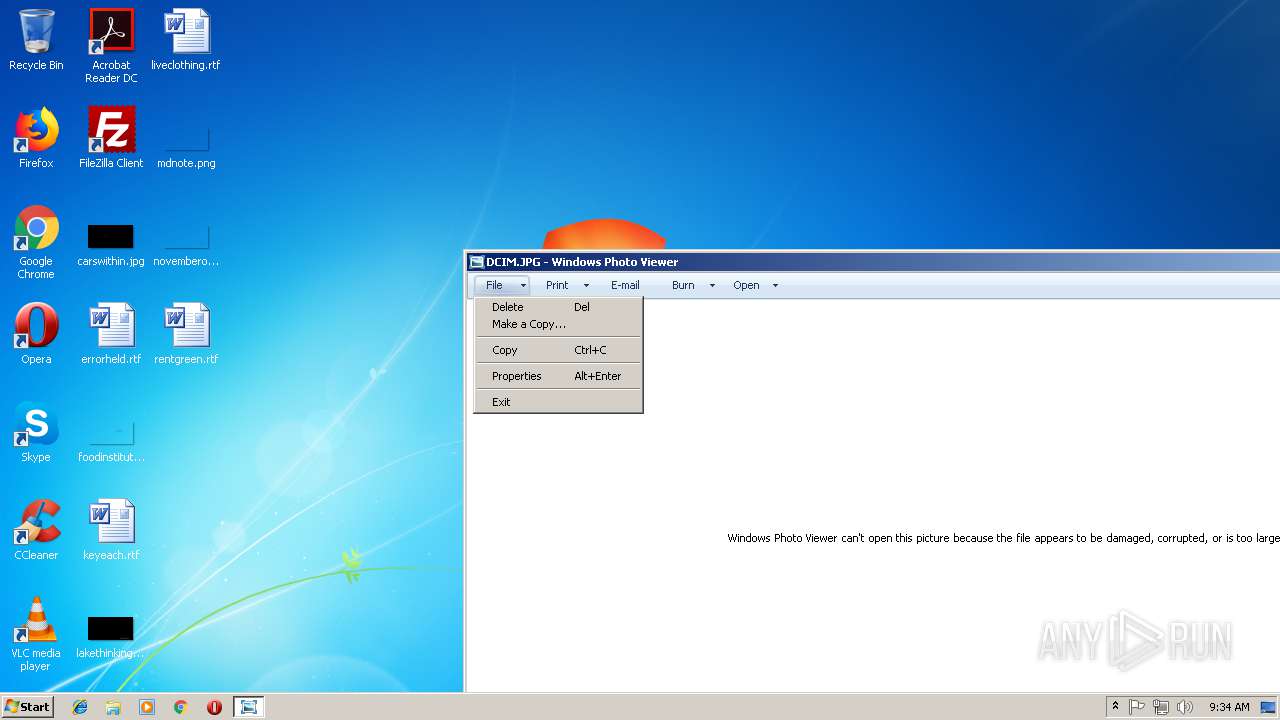The height and width of the screenshot is (720, 1280).
Task: Open the 9:34 AM clock
Action: tap(1229, 707)
